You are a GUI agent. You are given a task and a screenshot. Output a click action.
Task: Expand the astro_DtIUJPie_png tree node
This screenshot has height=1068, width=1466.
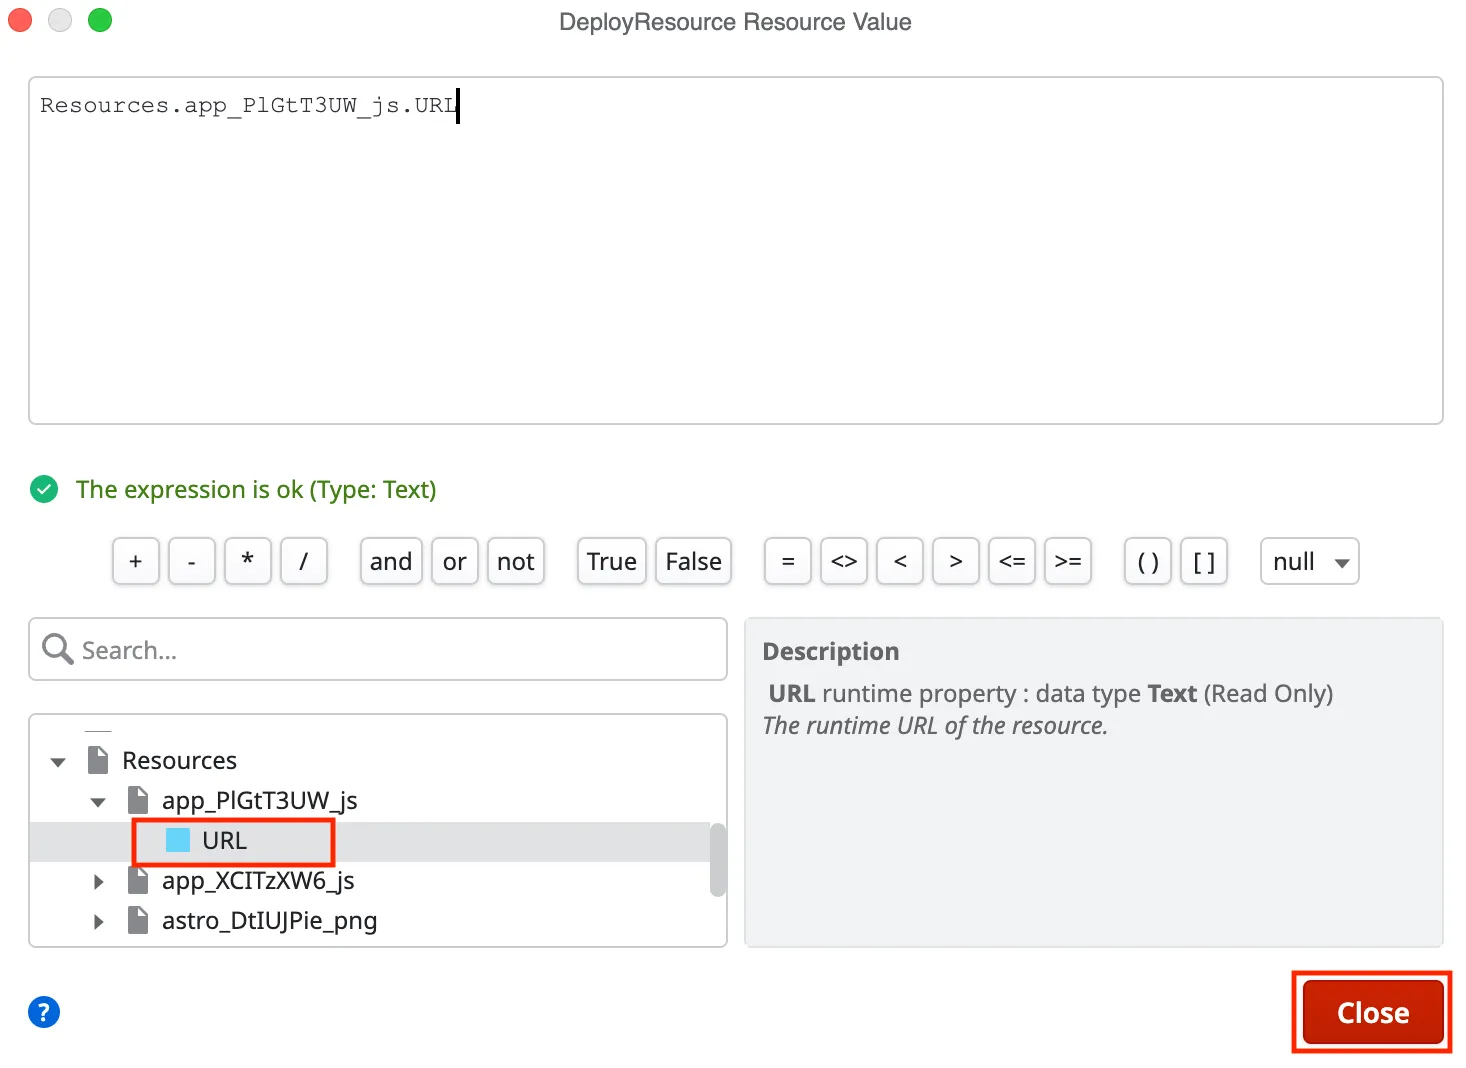pyautogui.click(x=97, y=921)
